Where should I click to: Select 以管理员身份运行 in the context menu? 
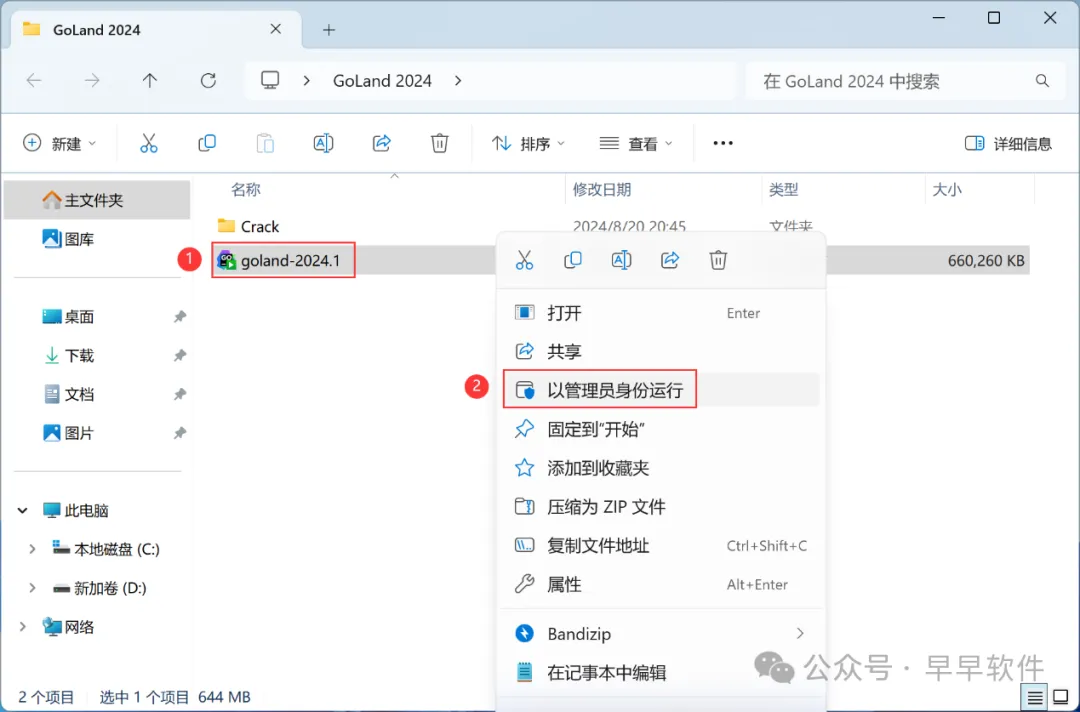tap(661, 390)
